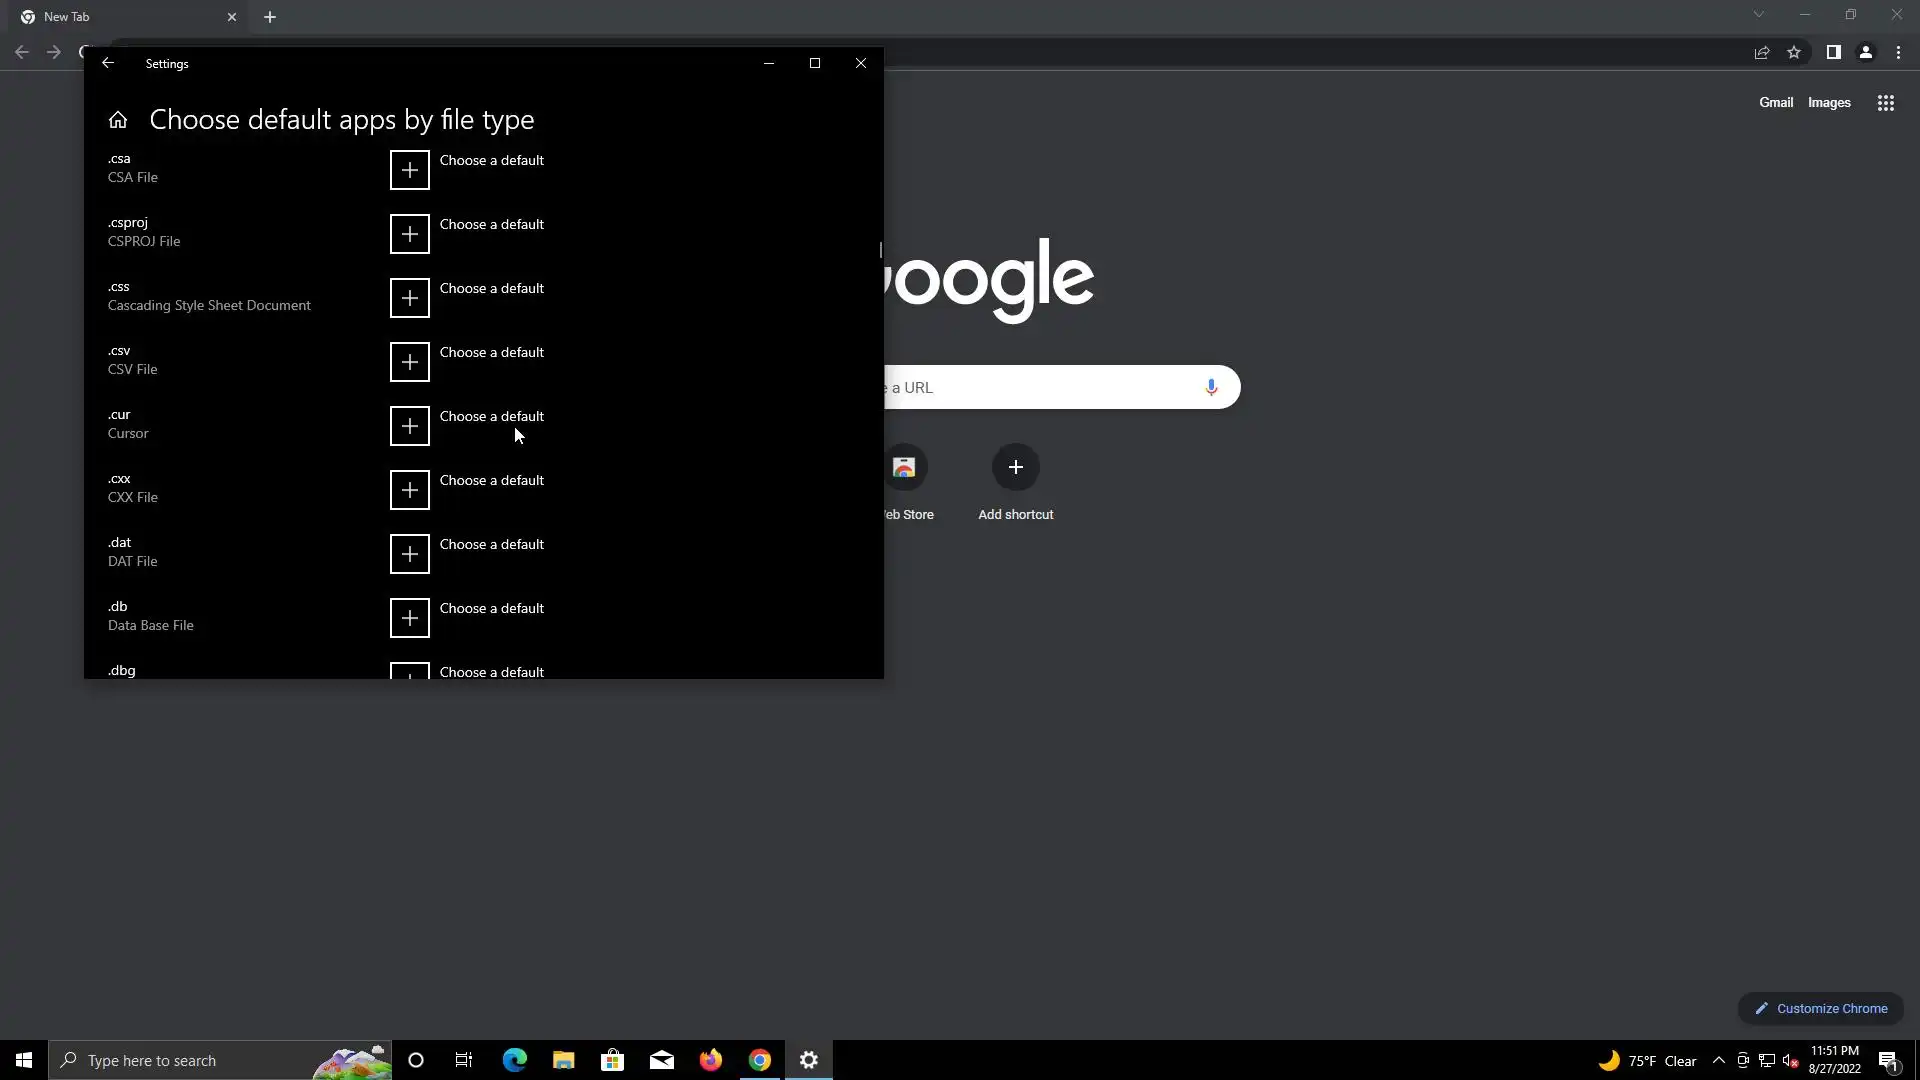Show hidden system tray icons chevron
Screen dimensions: 1920x1080
pyautogui.click(x=1718, y=1060)
